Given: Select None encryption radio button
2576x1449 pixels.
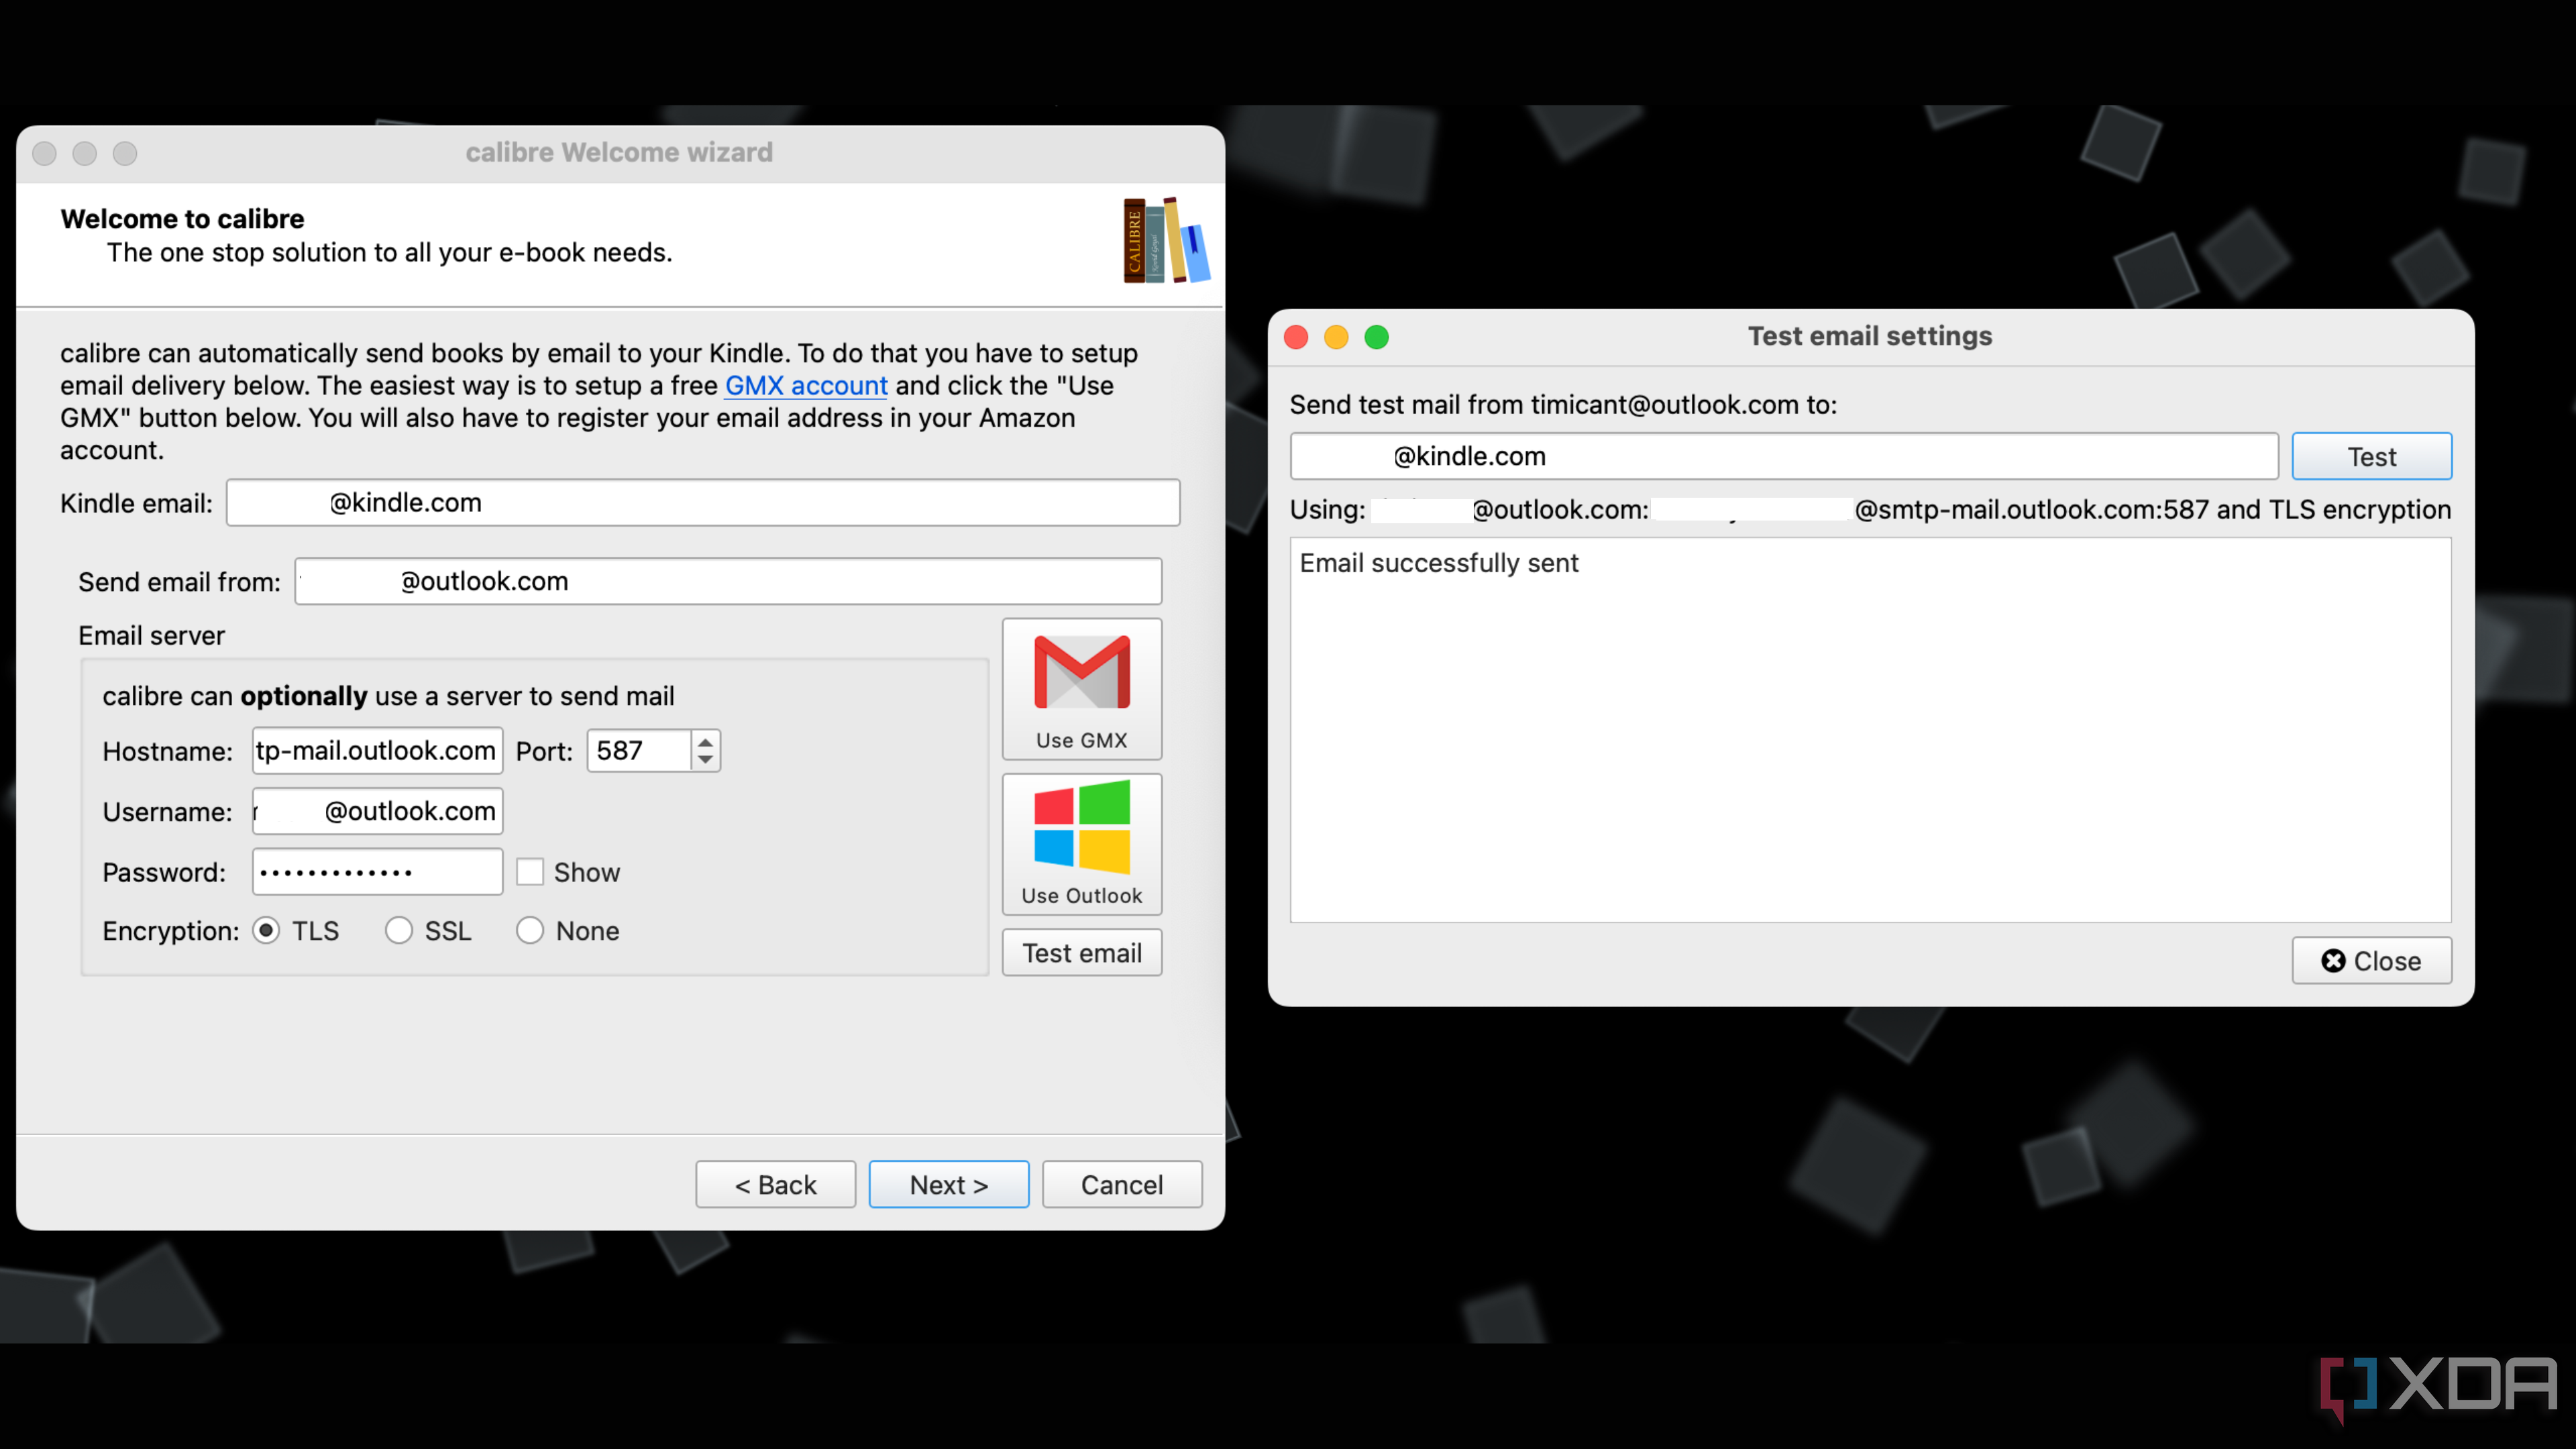Looking at the screenshot, I should click(x=530, y=931).
